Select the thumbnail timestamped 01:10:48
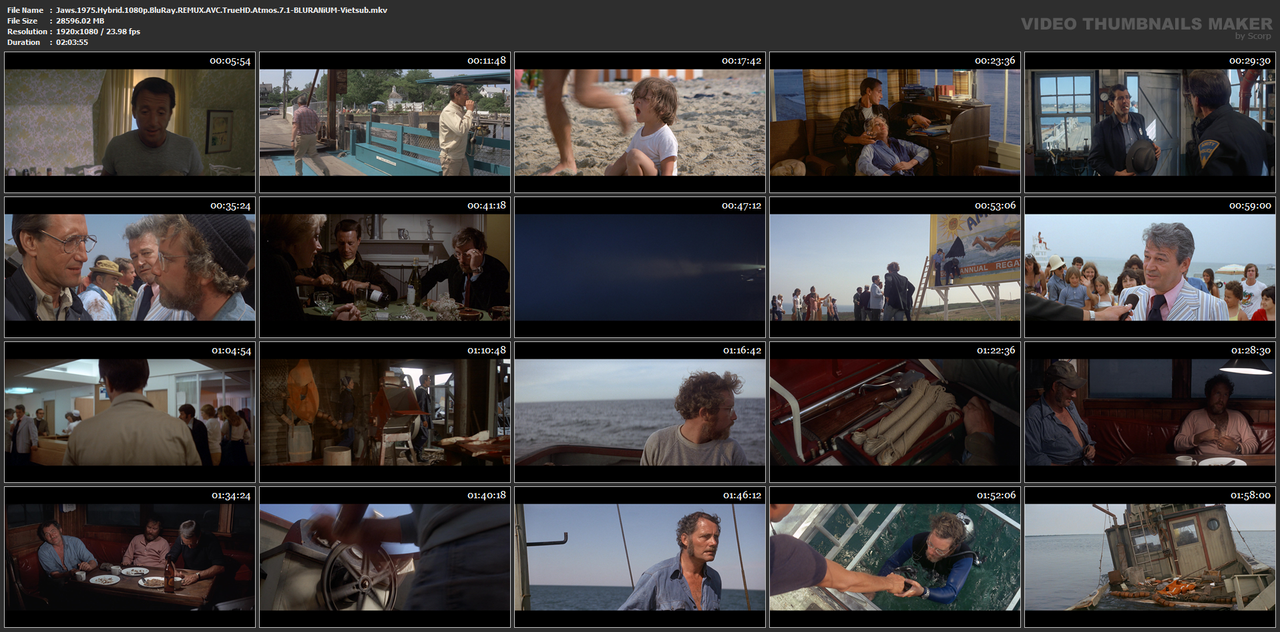The height and width of the screenshot is (632, 1280). coord(385,412)
